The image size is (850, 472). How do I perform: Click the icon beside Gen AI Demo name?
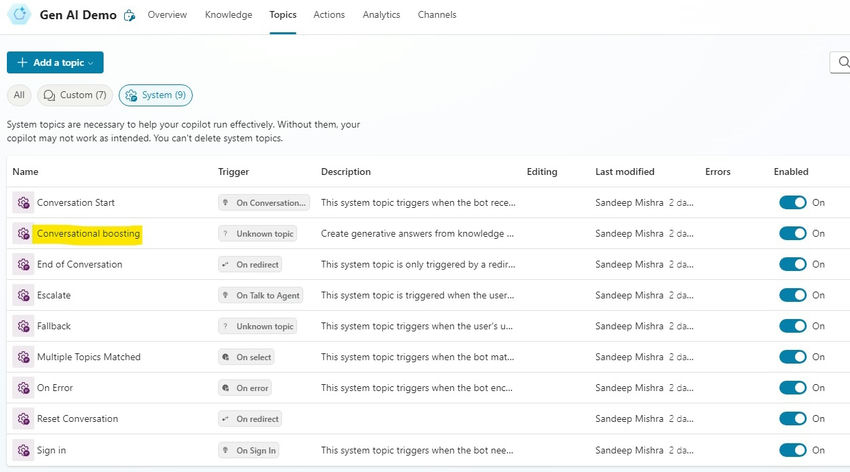(129, 16)
